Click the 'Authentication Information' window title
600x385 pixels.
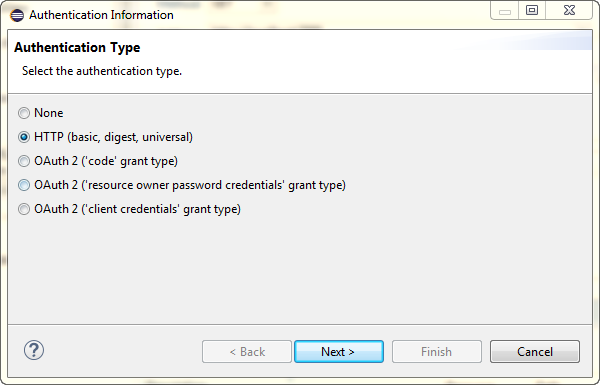click(x=101, y=15)
